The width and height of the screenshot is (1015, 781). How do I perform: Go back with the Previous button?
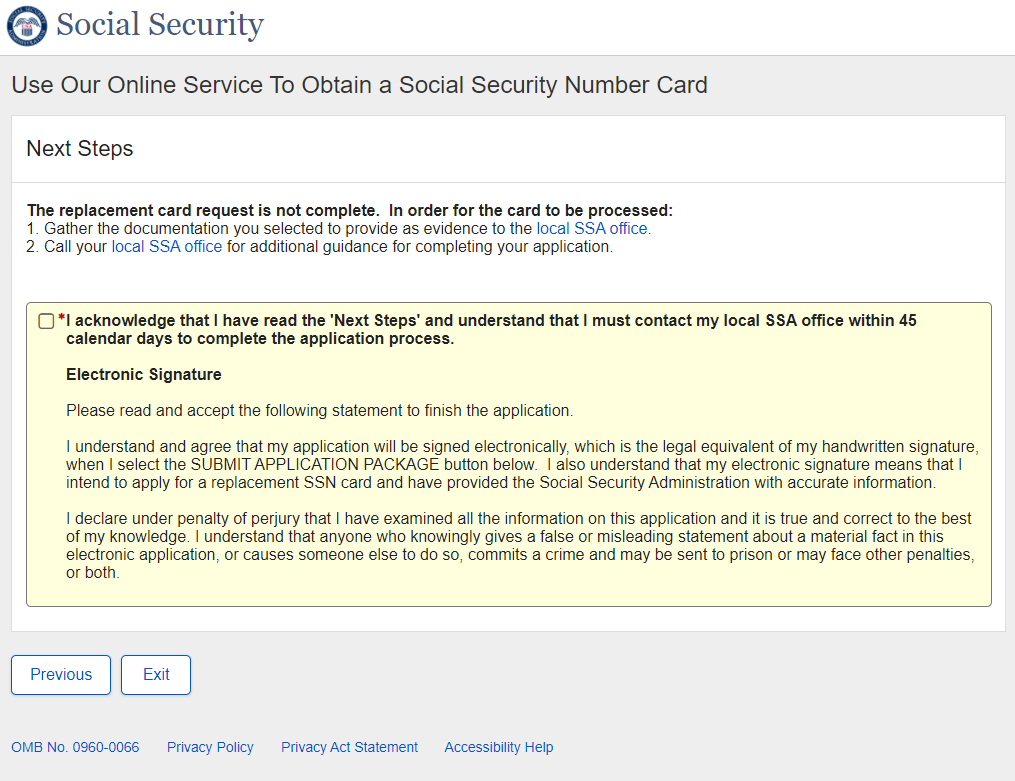pos(61,674)
